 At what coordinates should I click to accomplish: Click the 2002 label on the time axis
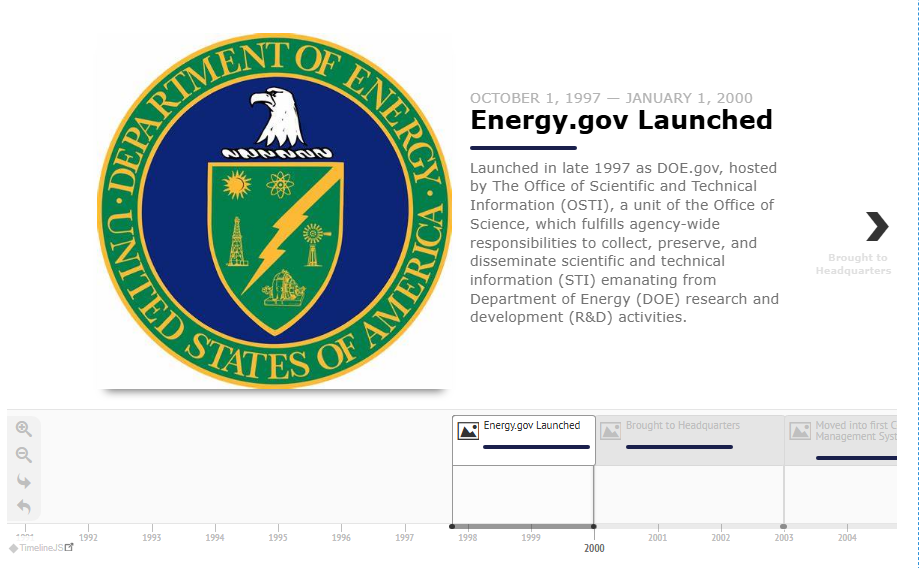[x=721, y=537]
